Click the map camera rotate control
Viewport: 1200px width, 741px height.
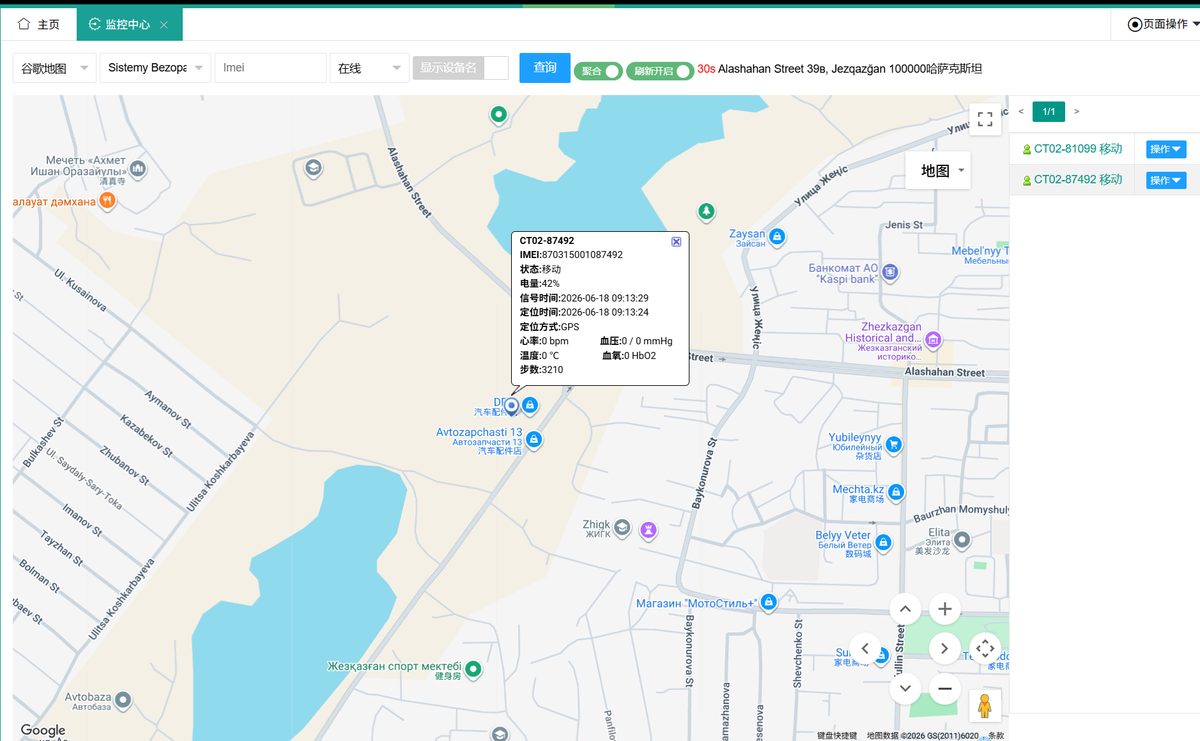click(x=985, y=648)
